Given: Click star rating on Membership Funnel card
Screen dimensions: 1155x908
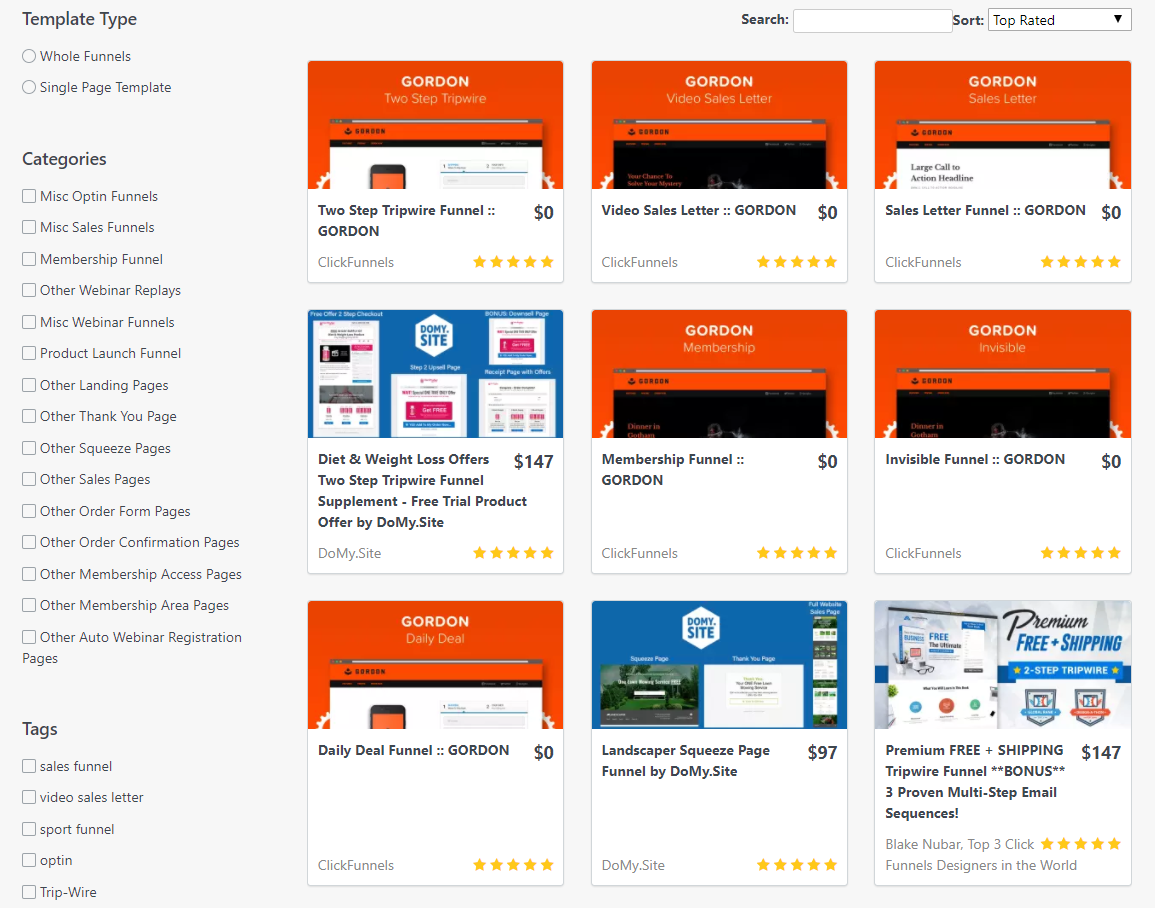Looking at the screenshot, I should (797, 552).
